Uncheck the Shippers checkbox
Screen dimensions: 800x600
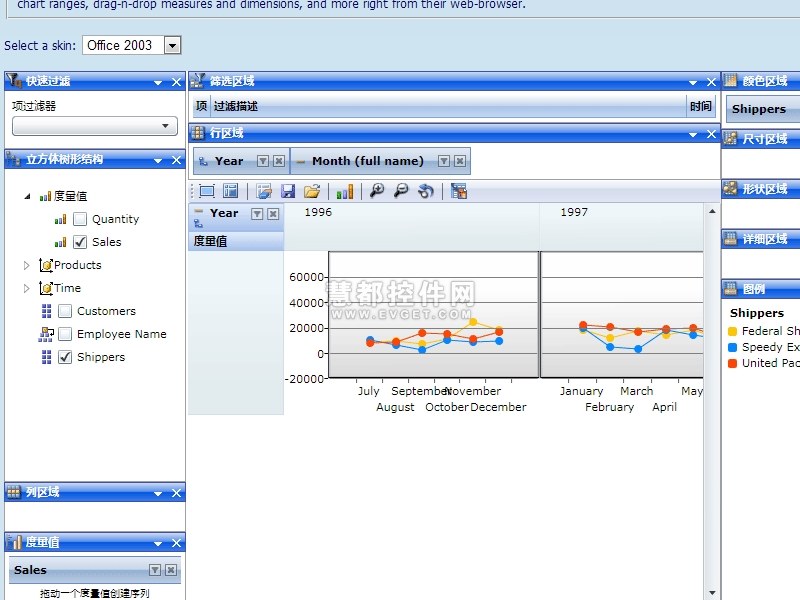(x=65, y=357)
